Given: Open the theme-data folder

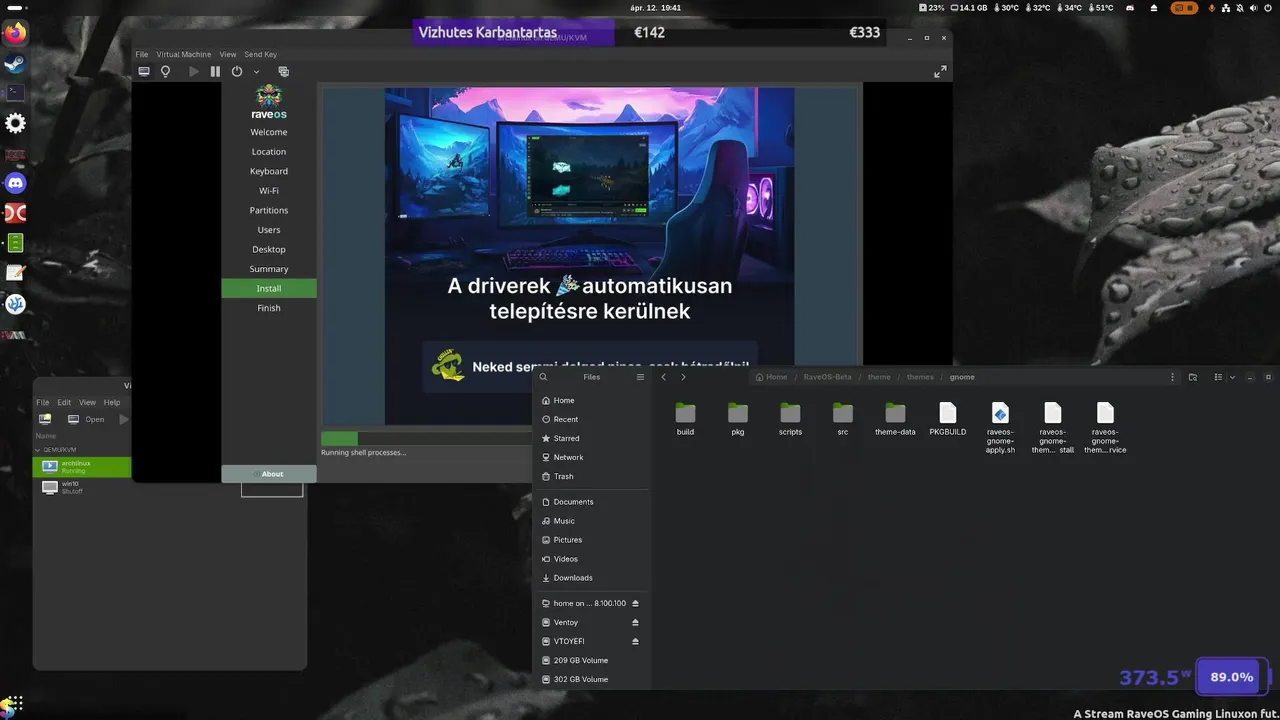Looking at the screenshot, I should (x=895, y=420).
